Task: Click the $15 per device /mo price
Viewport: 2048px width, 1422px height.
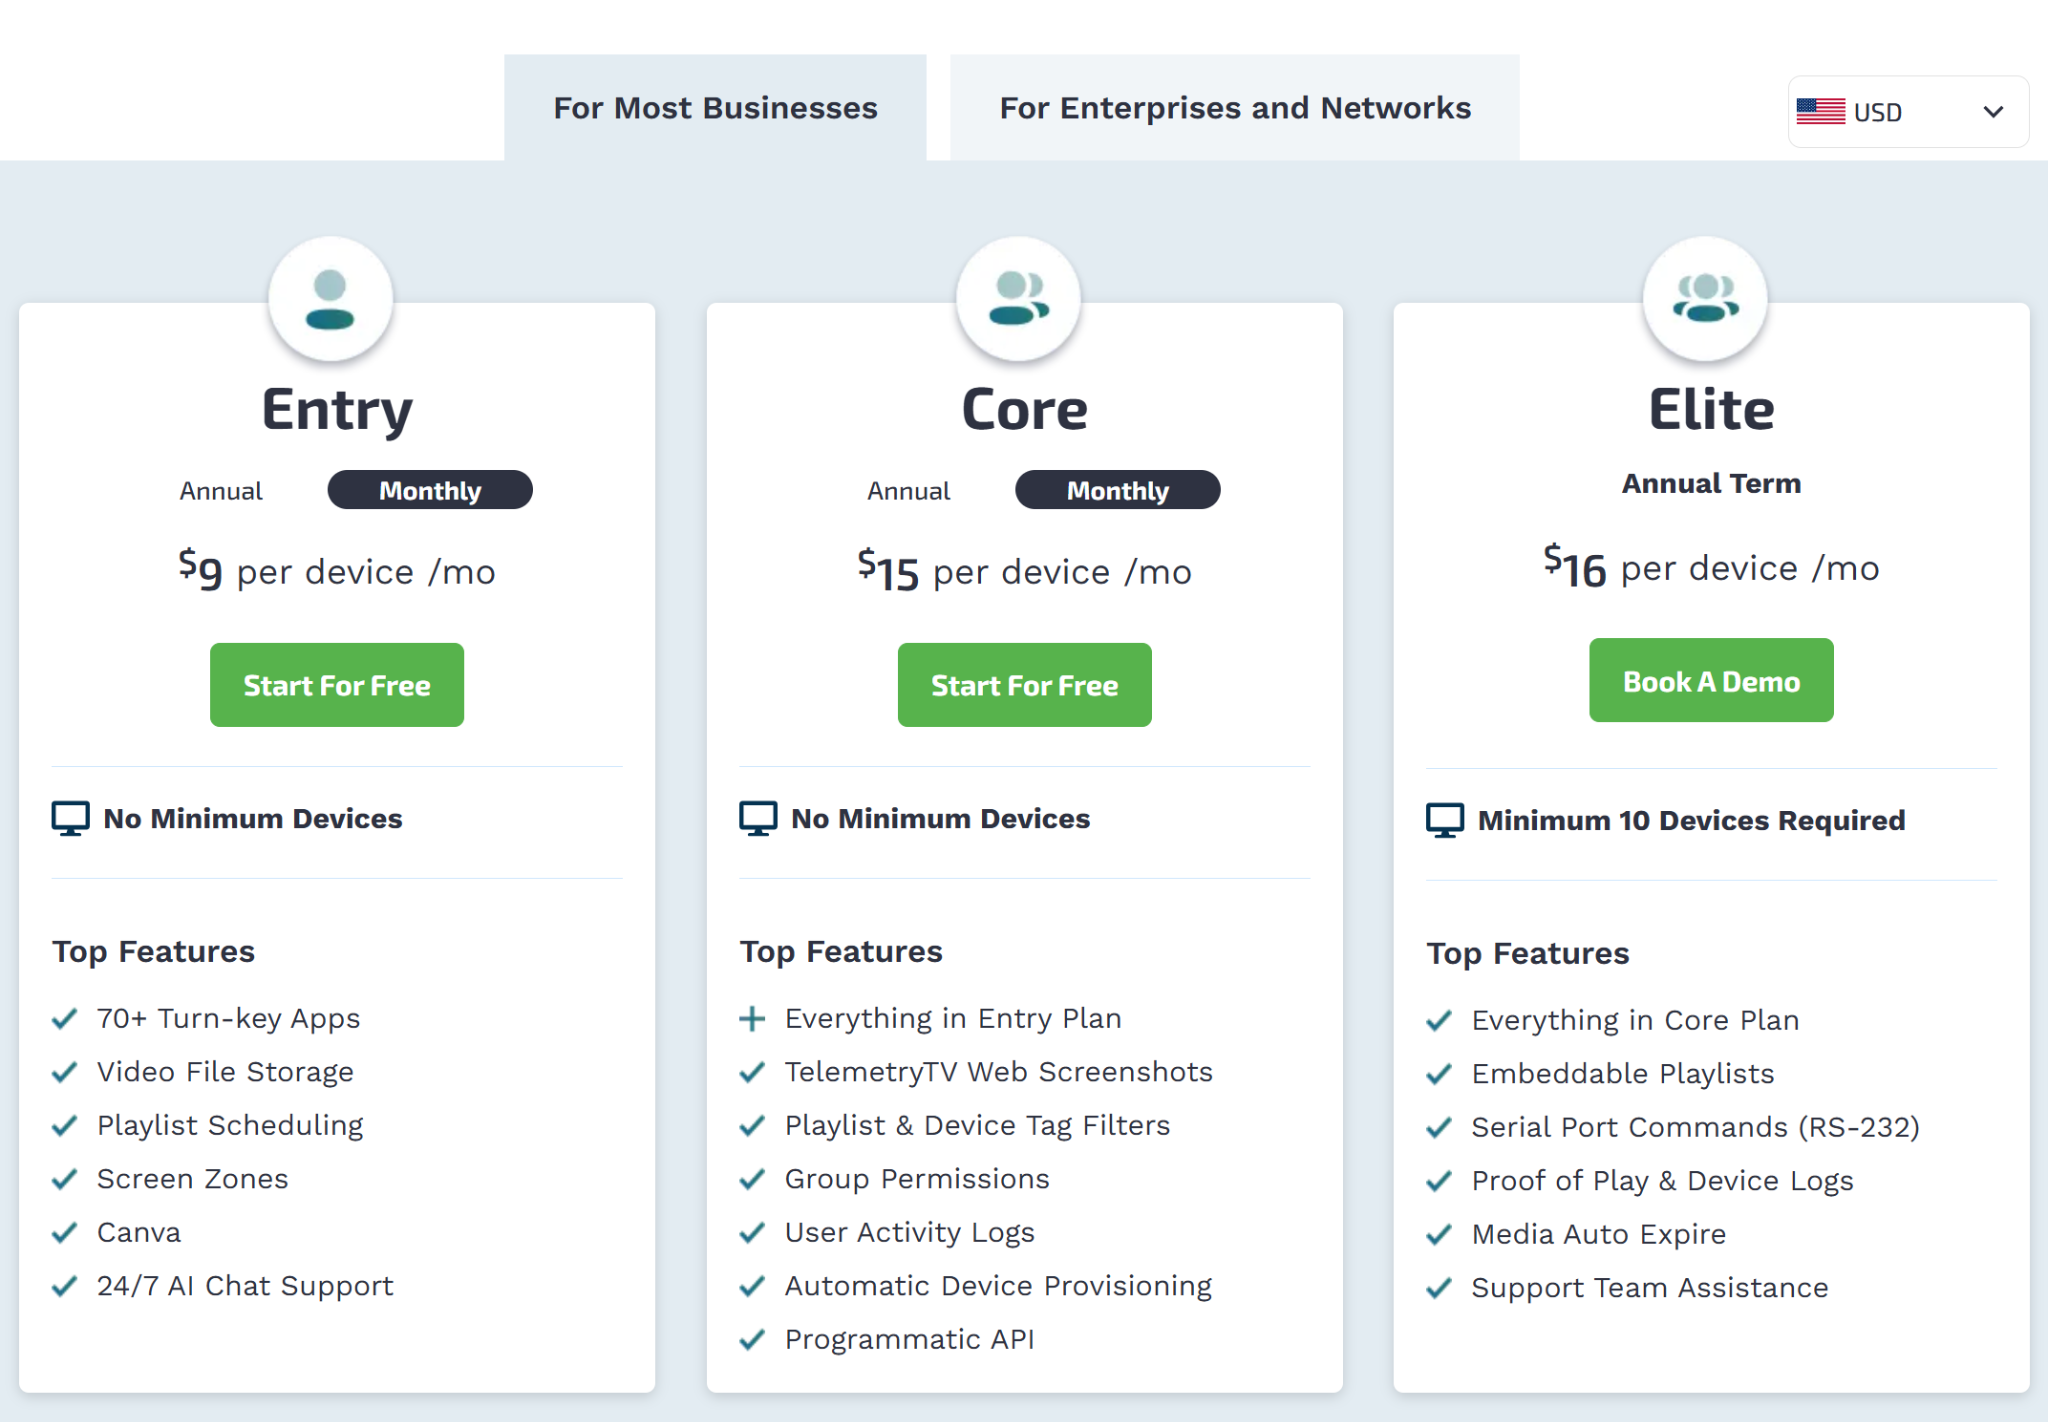Action: pos(1025,571)
